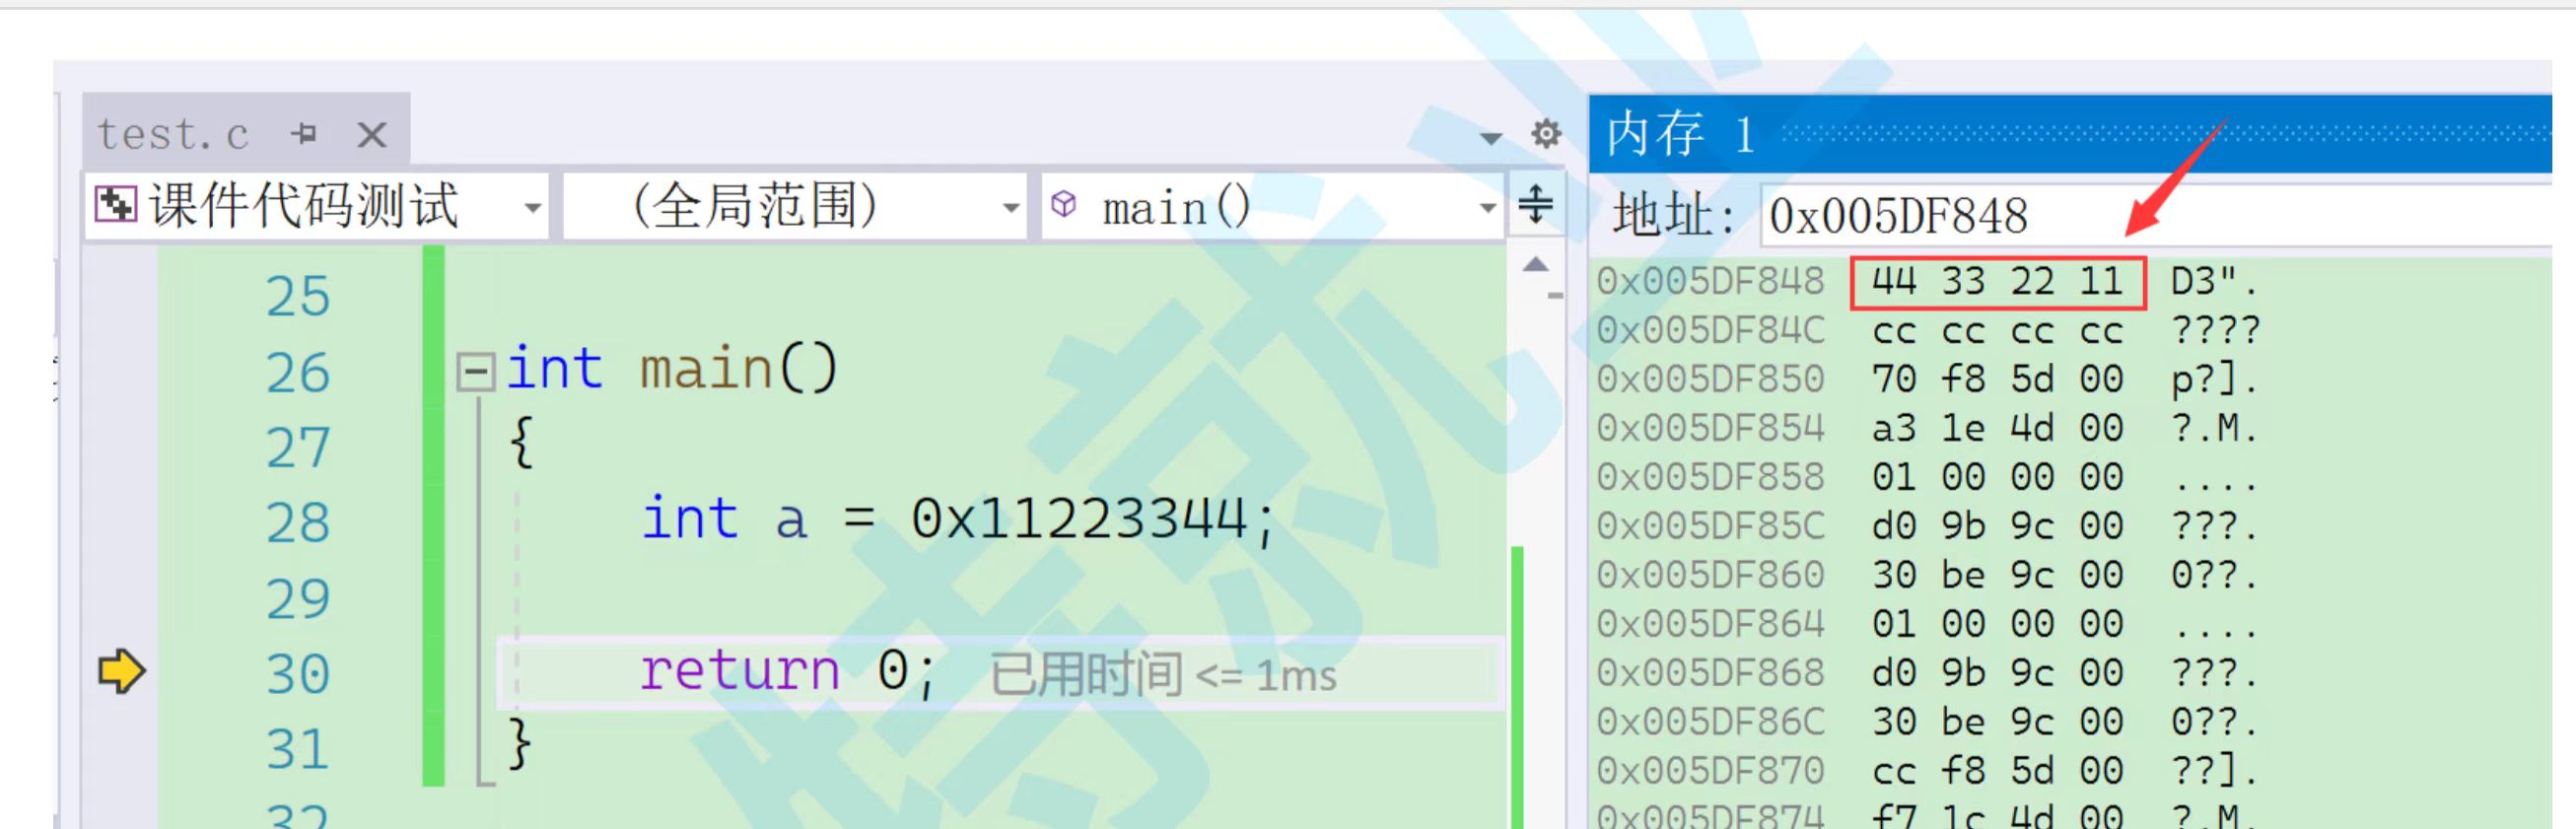Click the ASCII column text p?].
2576x829 pixels.
[x=2213, y=379]
